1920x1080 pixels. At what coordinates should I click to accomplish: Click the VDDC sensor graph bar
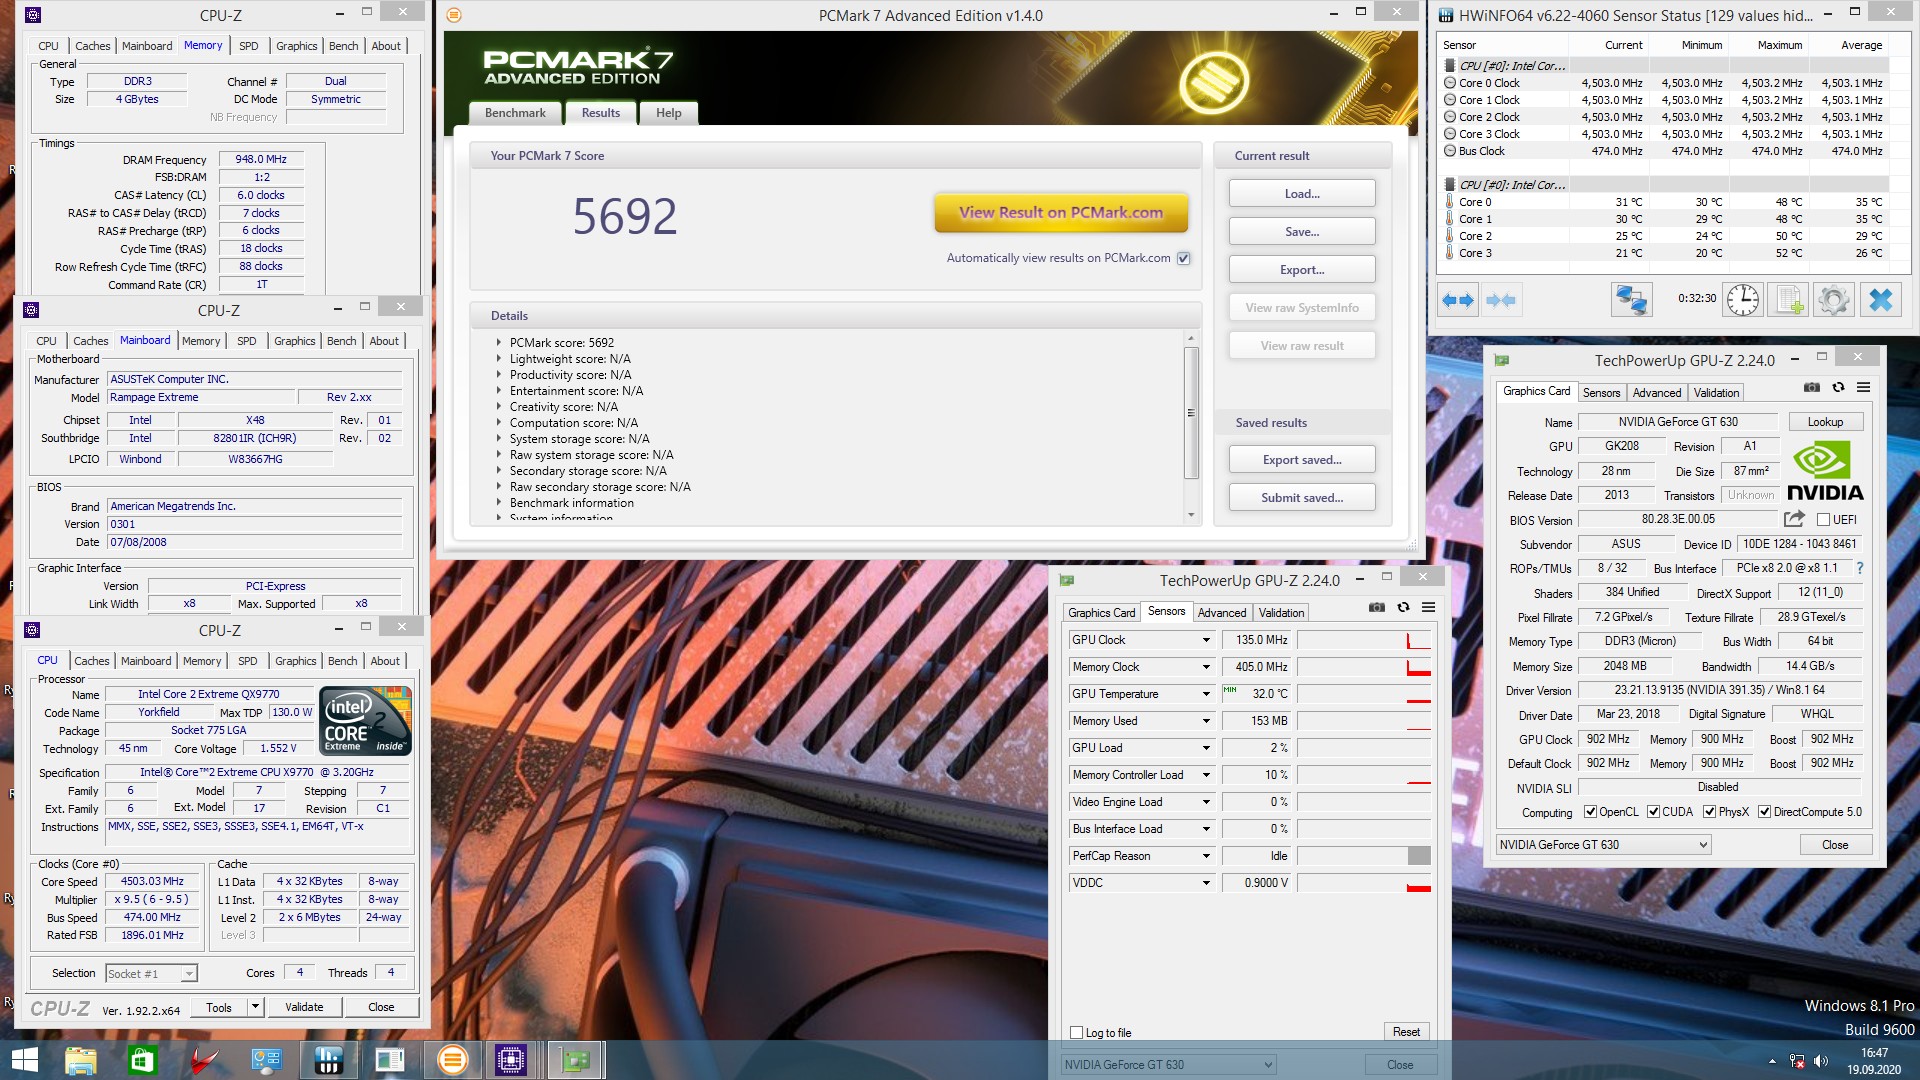pyautogui.click(x=1364, y=883)
